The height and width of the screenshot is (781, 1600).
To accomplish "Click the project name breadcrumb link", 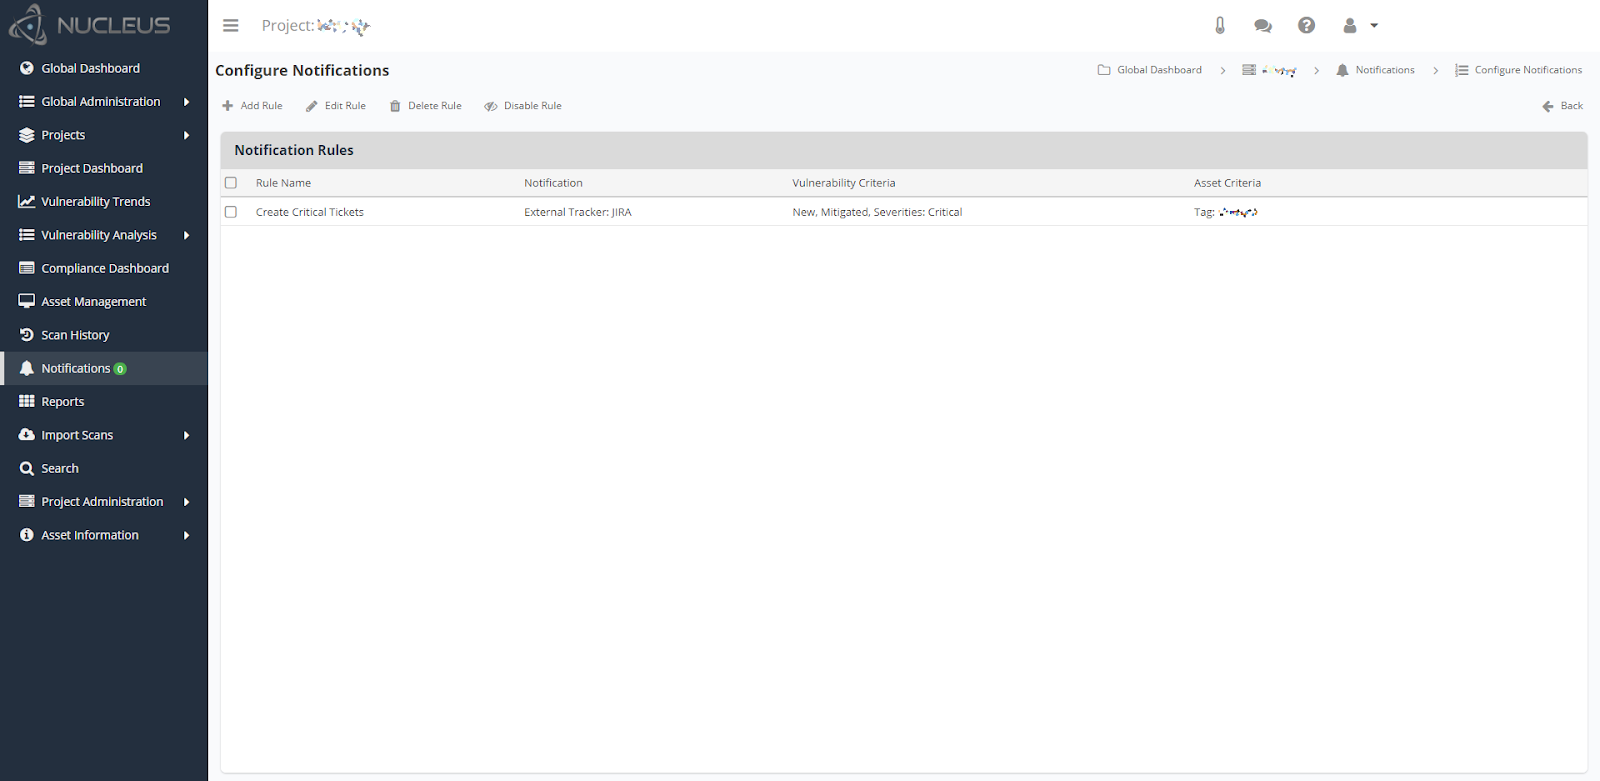I will pos(1279,70).
